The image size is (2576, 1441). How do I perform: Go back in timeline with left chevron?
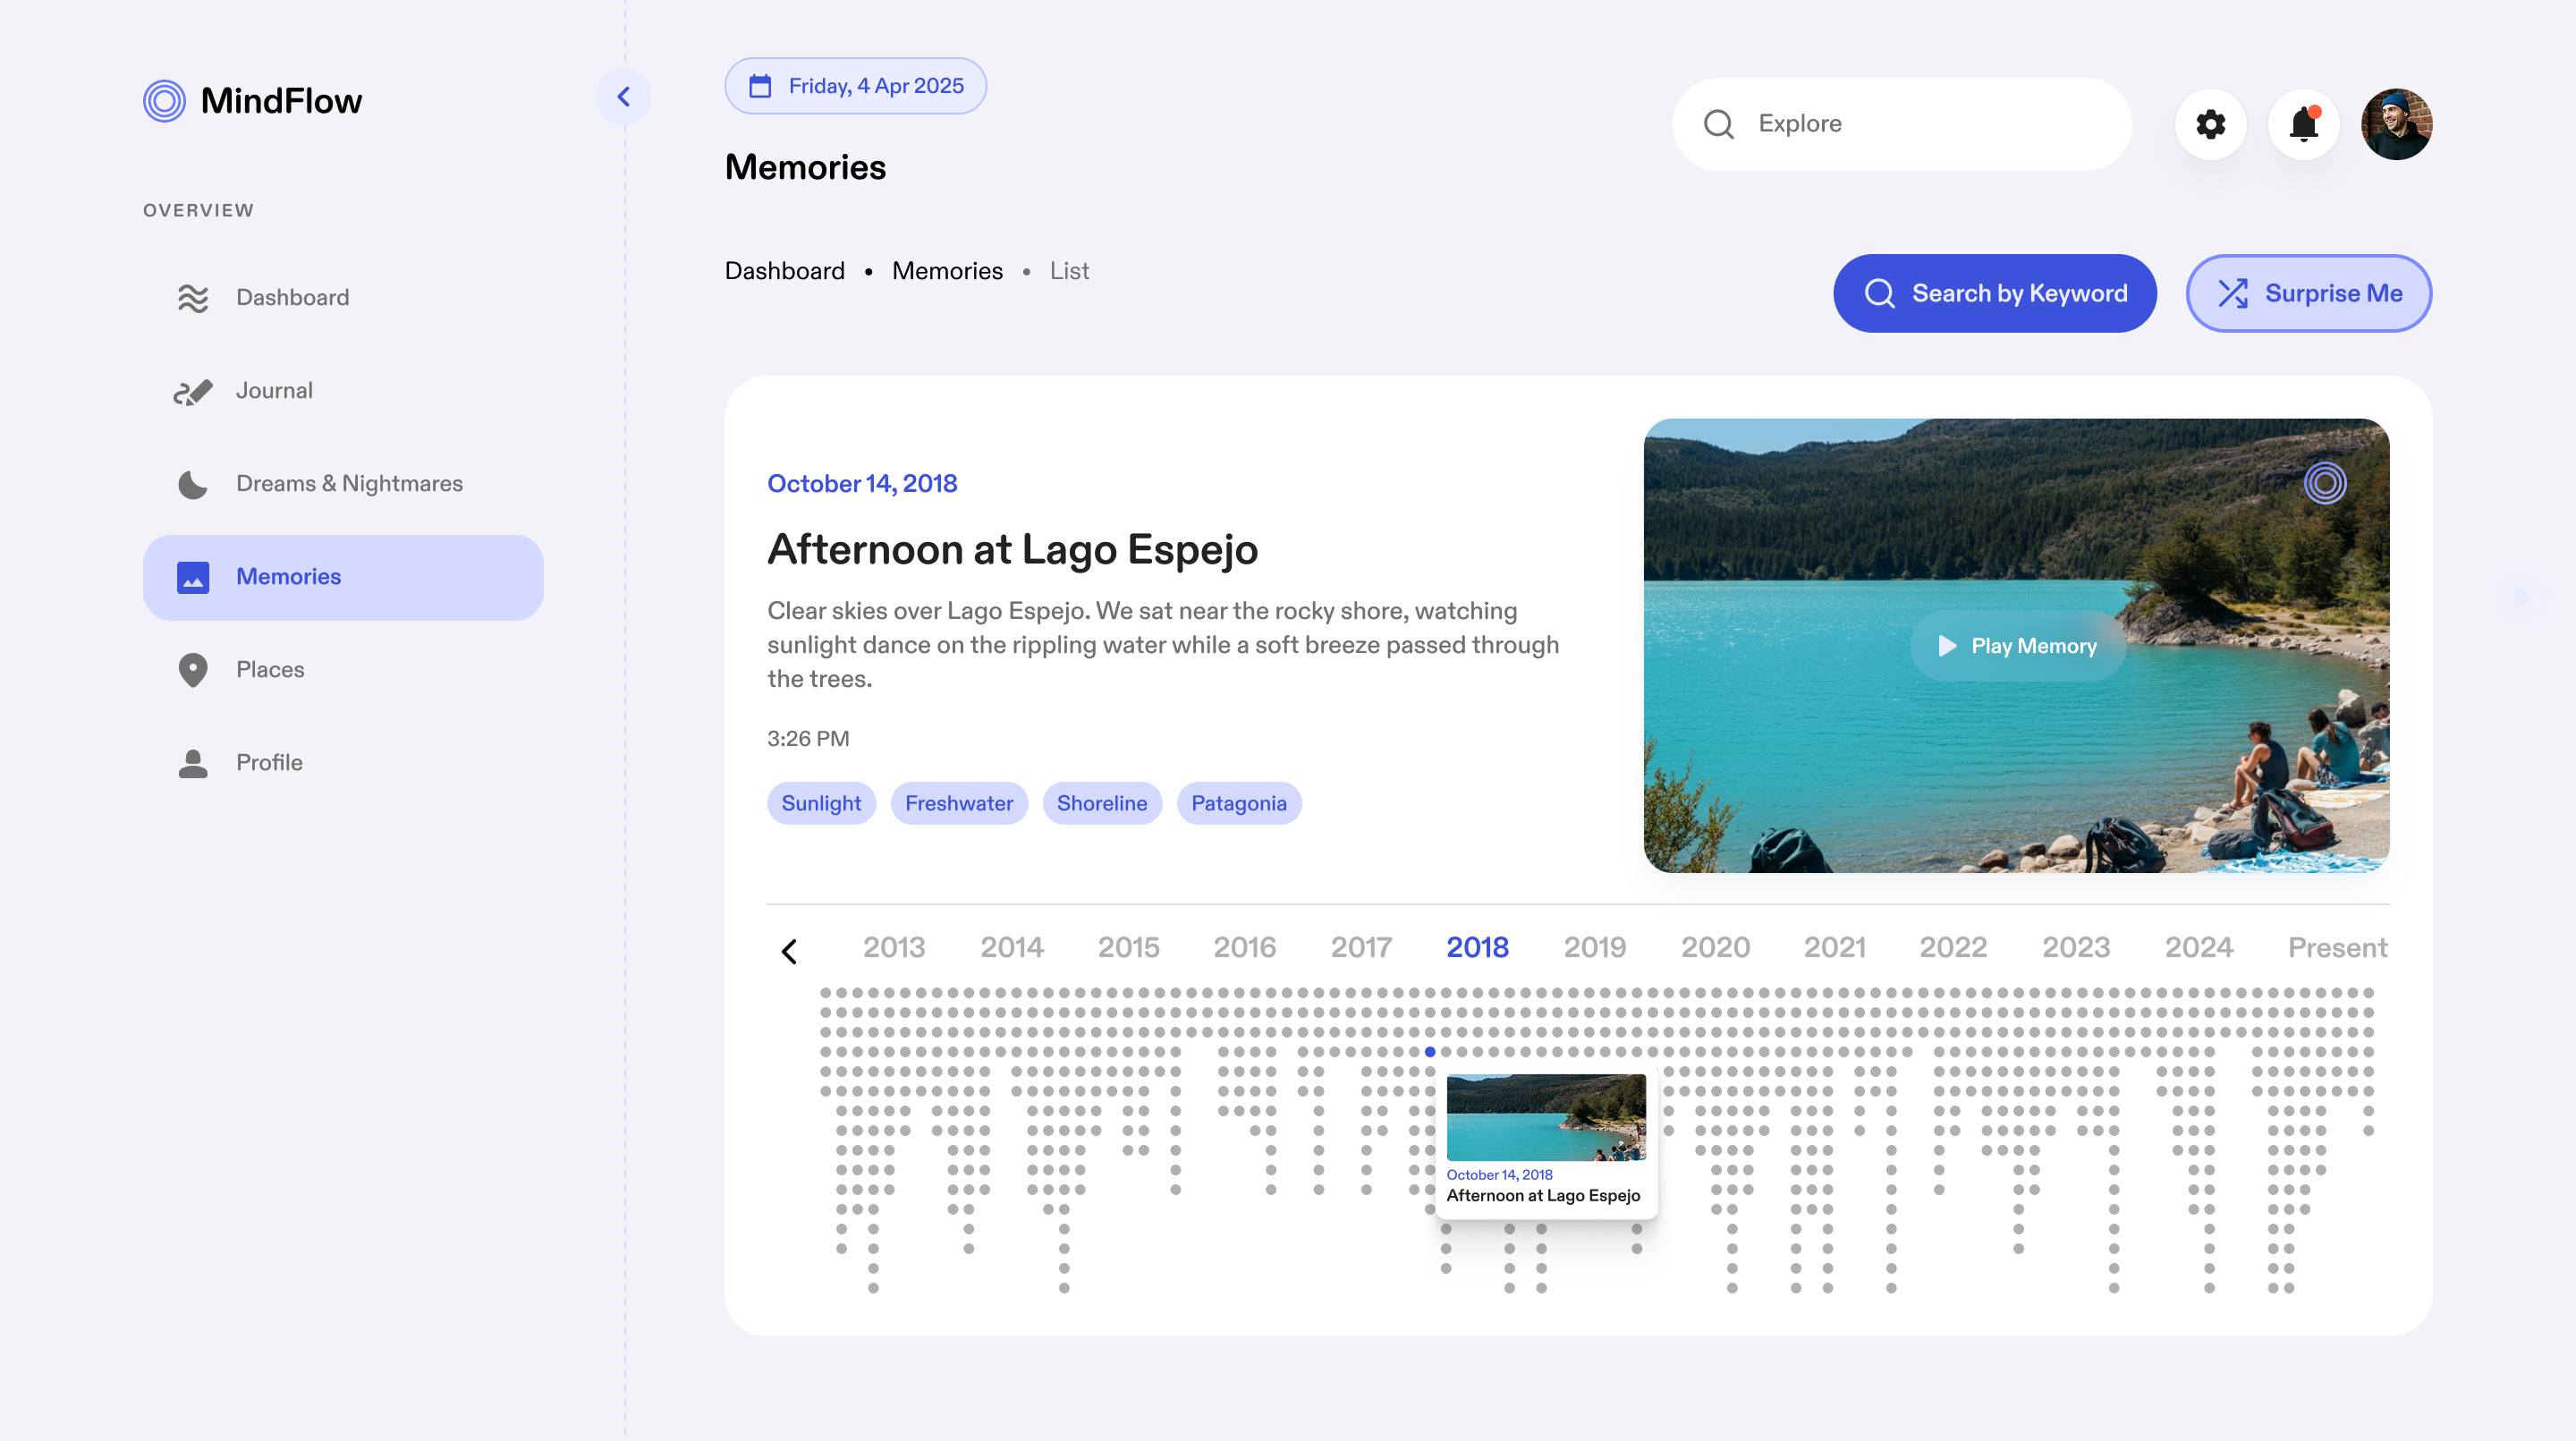pyautogui.click(x=789, y=951)
